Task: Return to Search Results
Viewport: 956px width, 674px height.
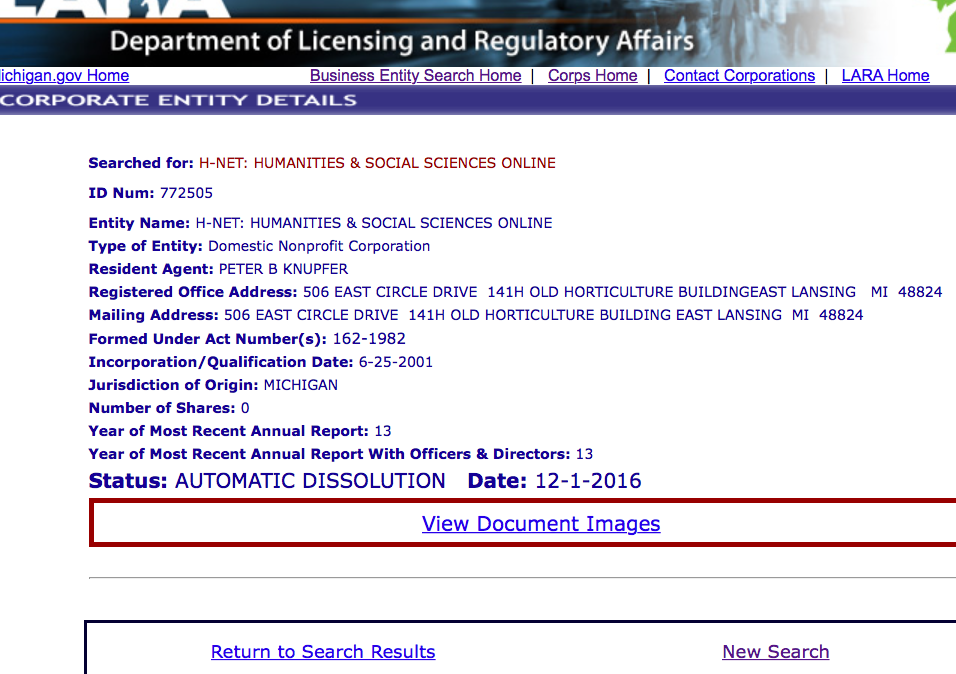Action: pyautogui.click(x=323, y=652)
